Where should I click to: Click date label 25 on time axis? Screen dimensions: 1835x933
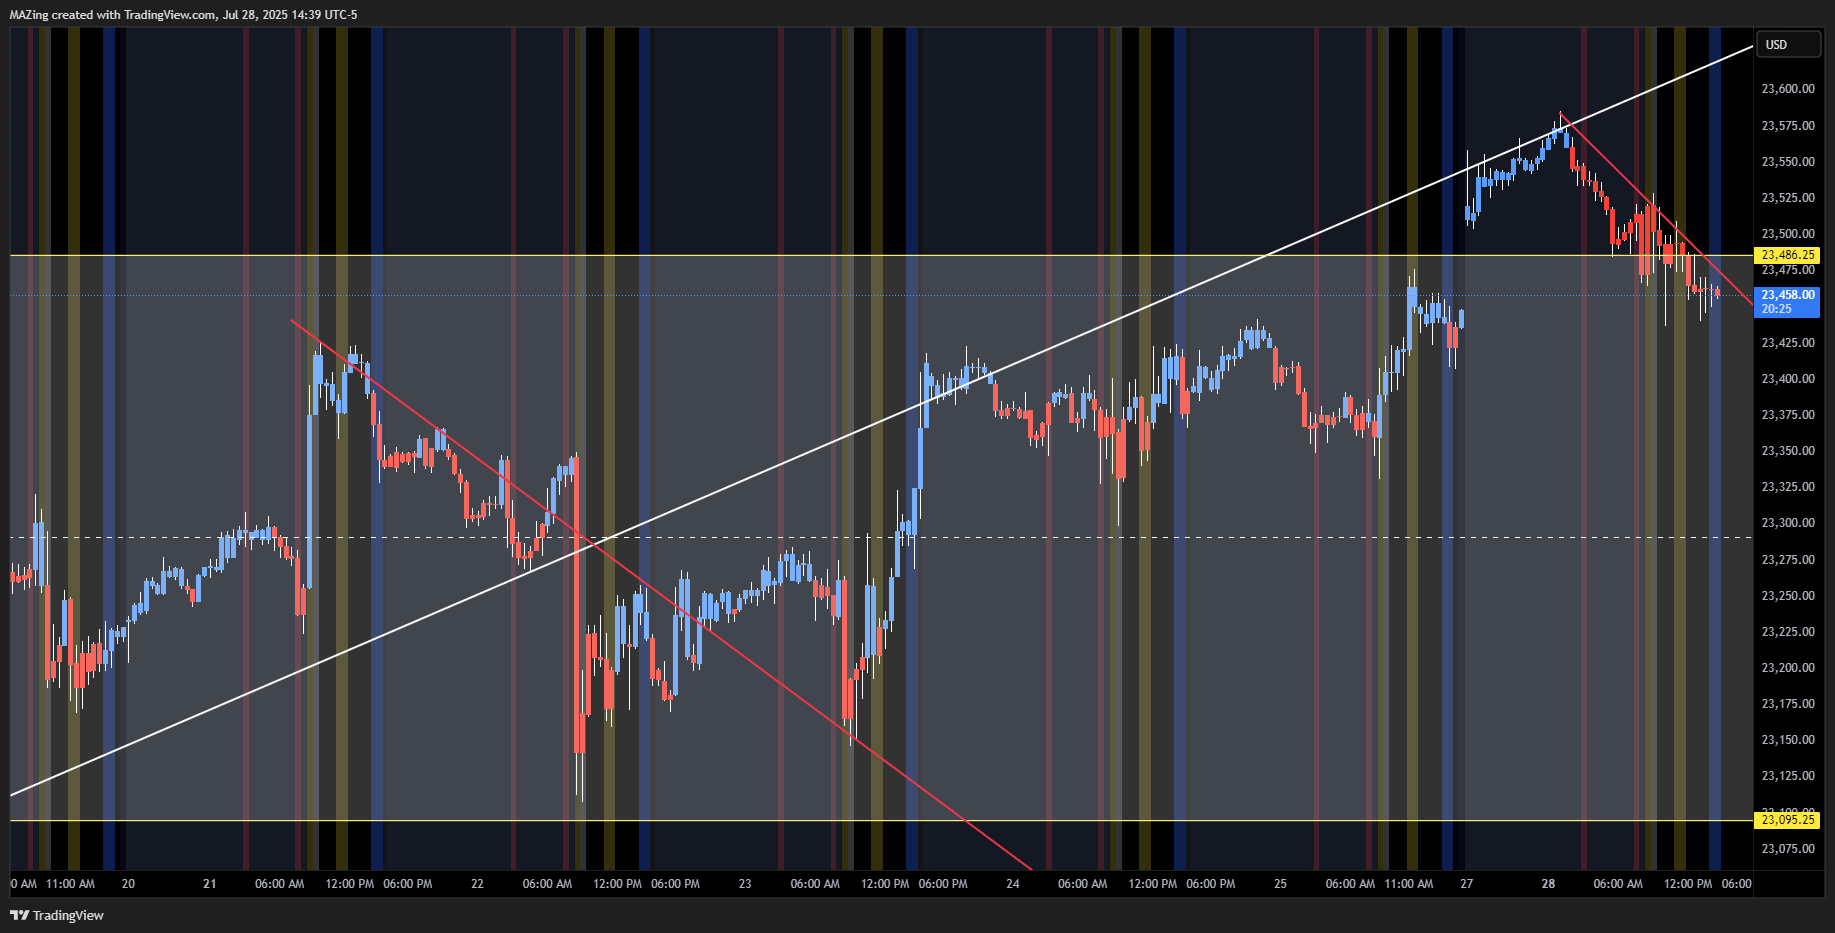click(1280, 884)
